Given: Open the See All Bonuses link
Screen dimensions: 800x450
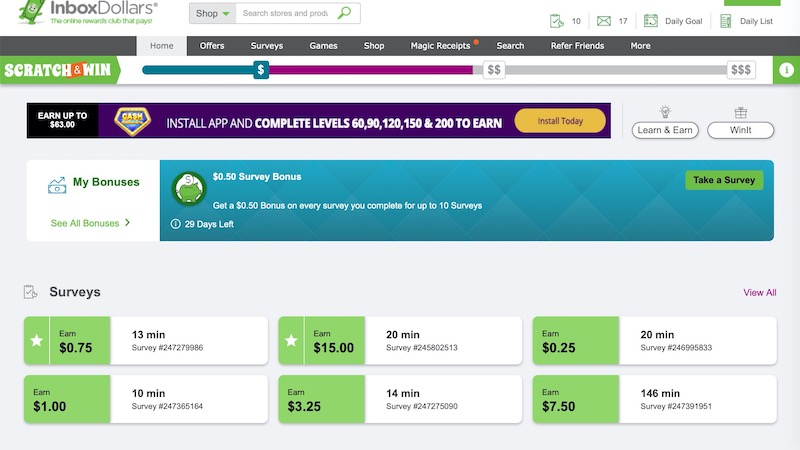Looking at the screenshot, I should tap(85, 223).
